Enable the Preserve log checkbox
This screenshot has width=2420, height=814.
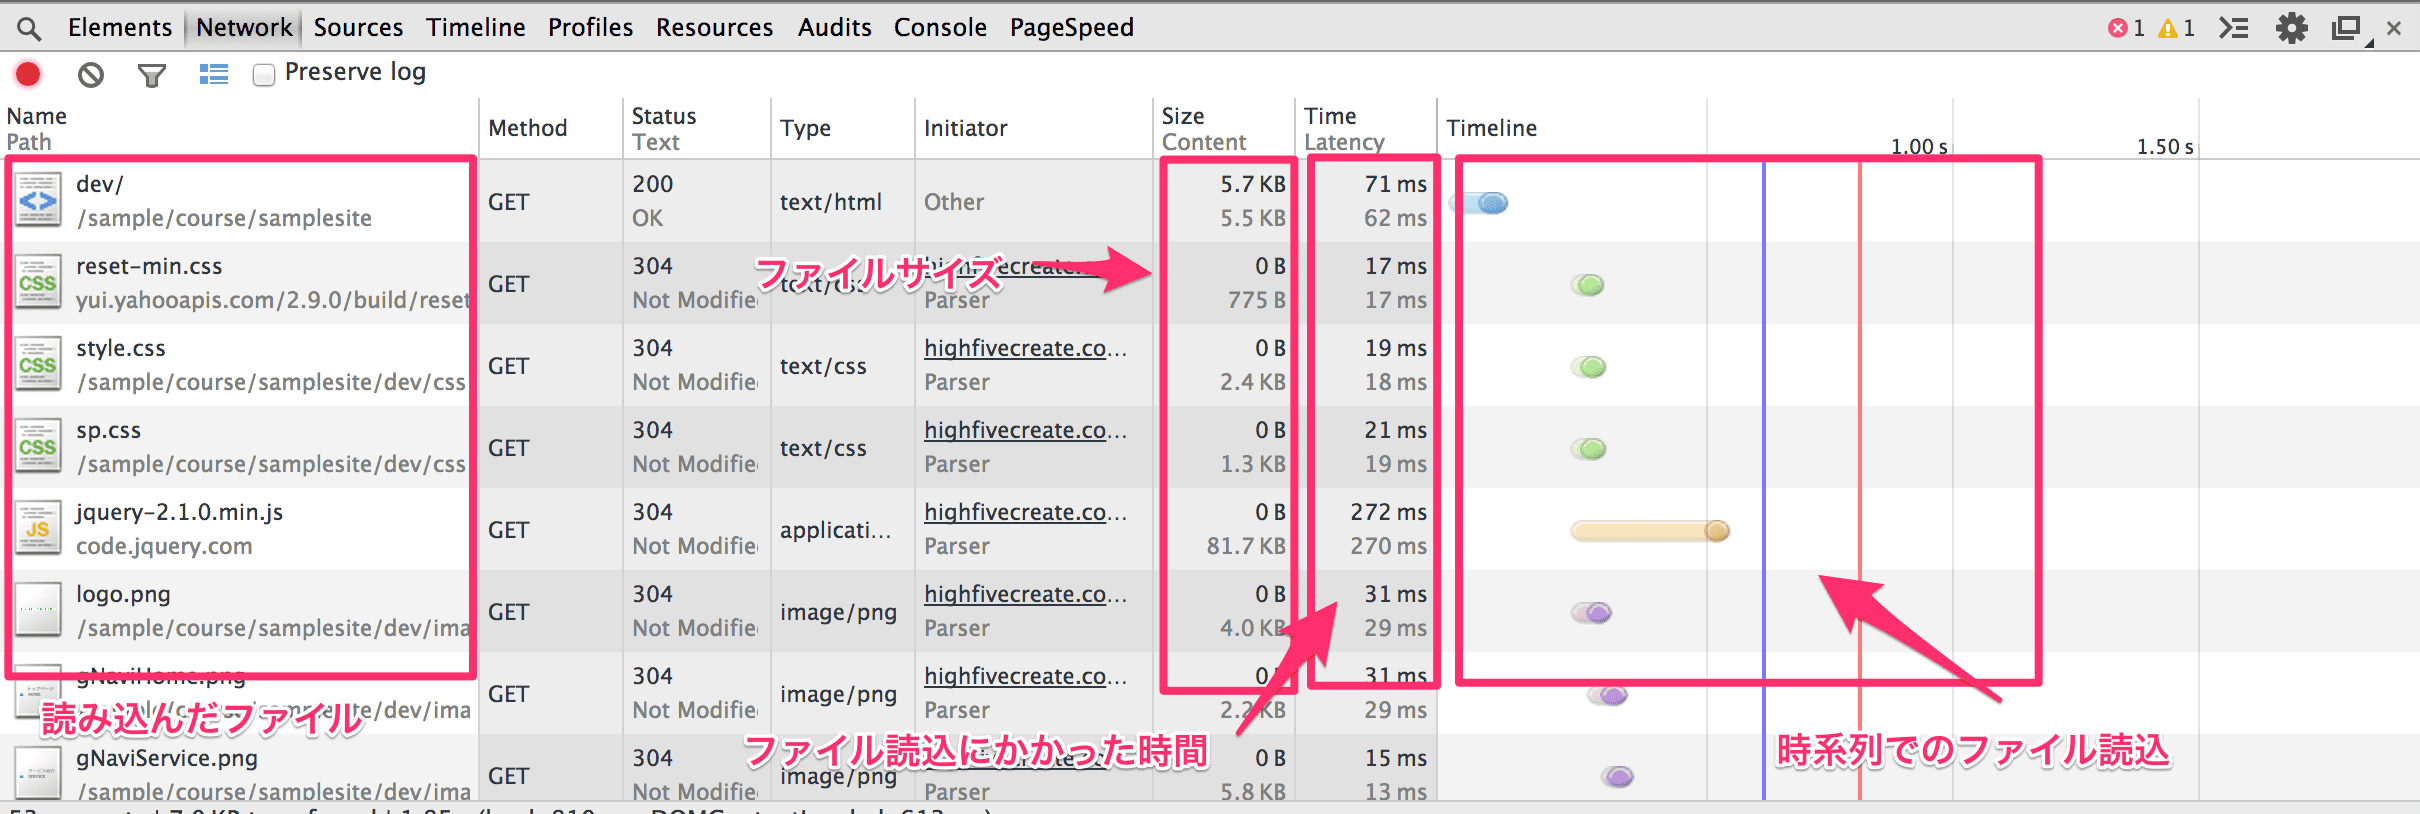click(264, 75)
